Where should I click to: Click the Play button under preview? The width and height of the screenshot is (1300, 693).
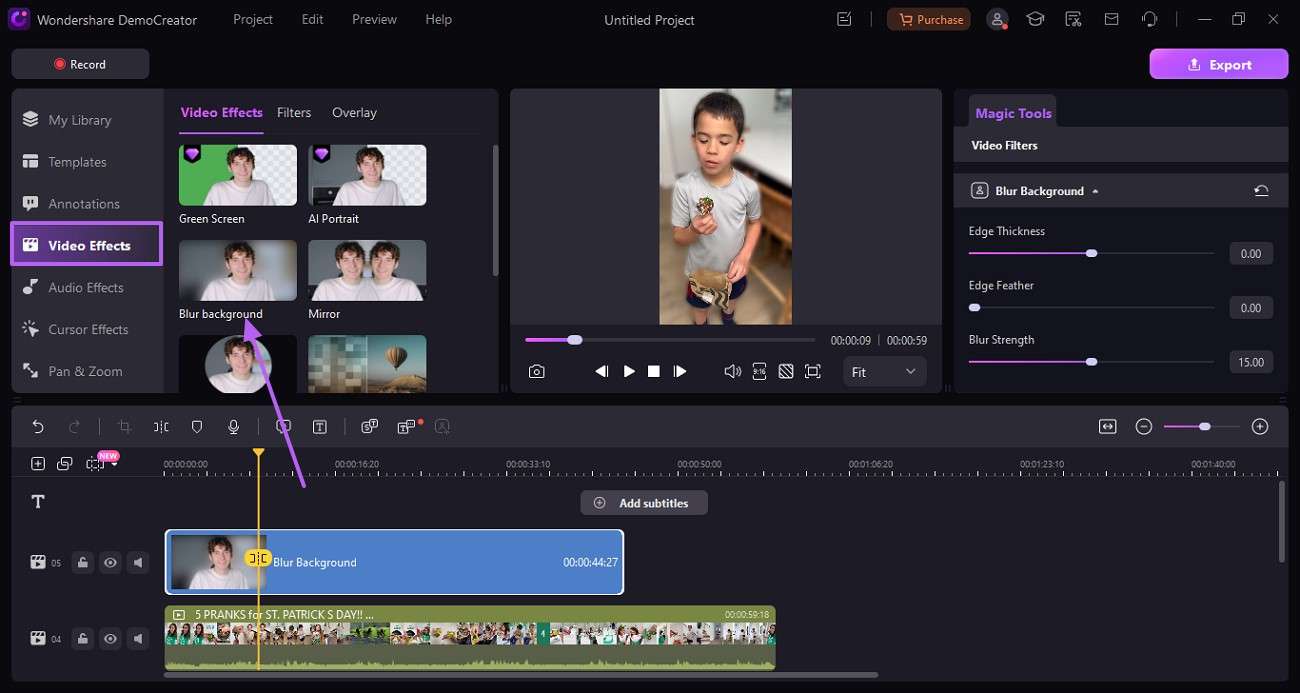[629, 371]
